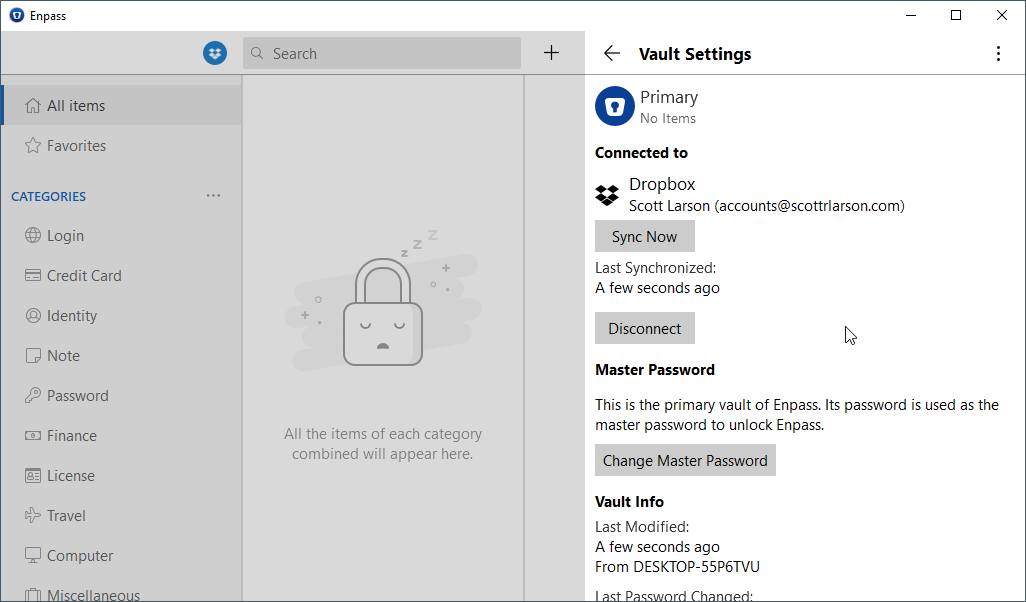Select the Identity category
Image resolution: width=1026 pixels, height=602 pixels.
[x=72, y=316]
